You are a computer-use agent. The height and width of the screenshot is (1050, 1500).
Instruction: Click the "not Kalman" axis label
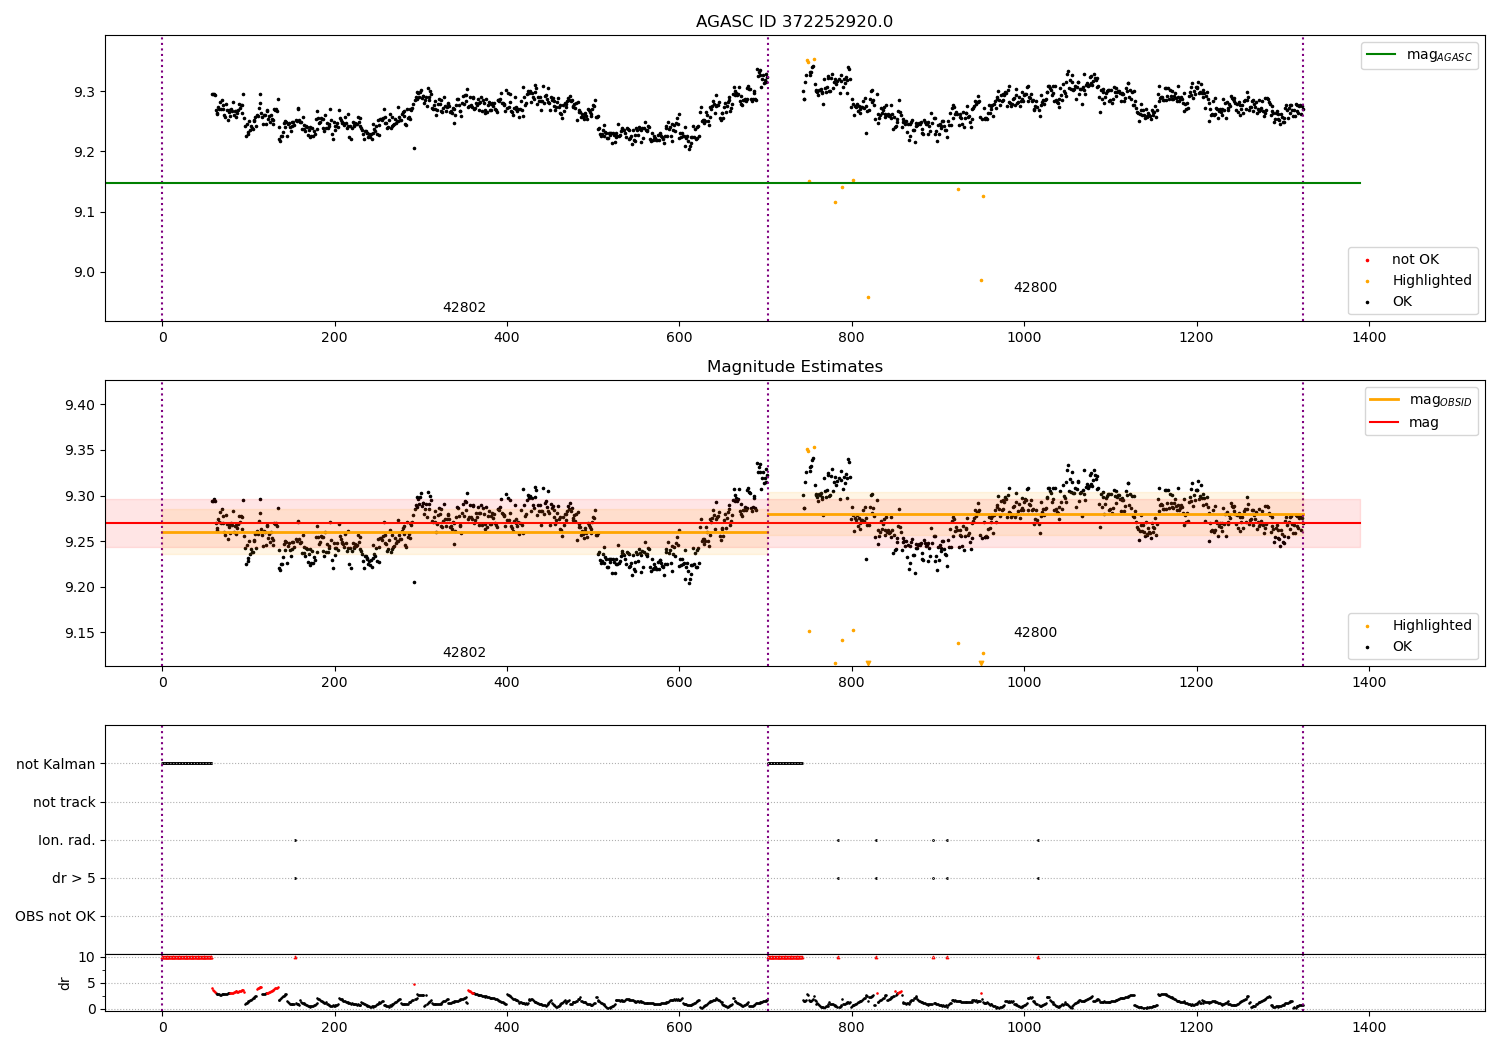pos(56,765)
